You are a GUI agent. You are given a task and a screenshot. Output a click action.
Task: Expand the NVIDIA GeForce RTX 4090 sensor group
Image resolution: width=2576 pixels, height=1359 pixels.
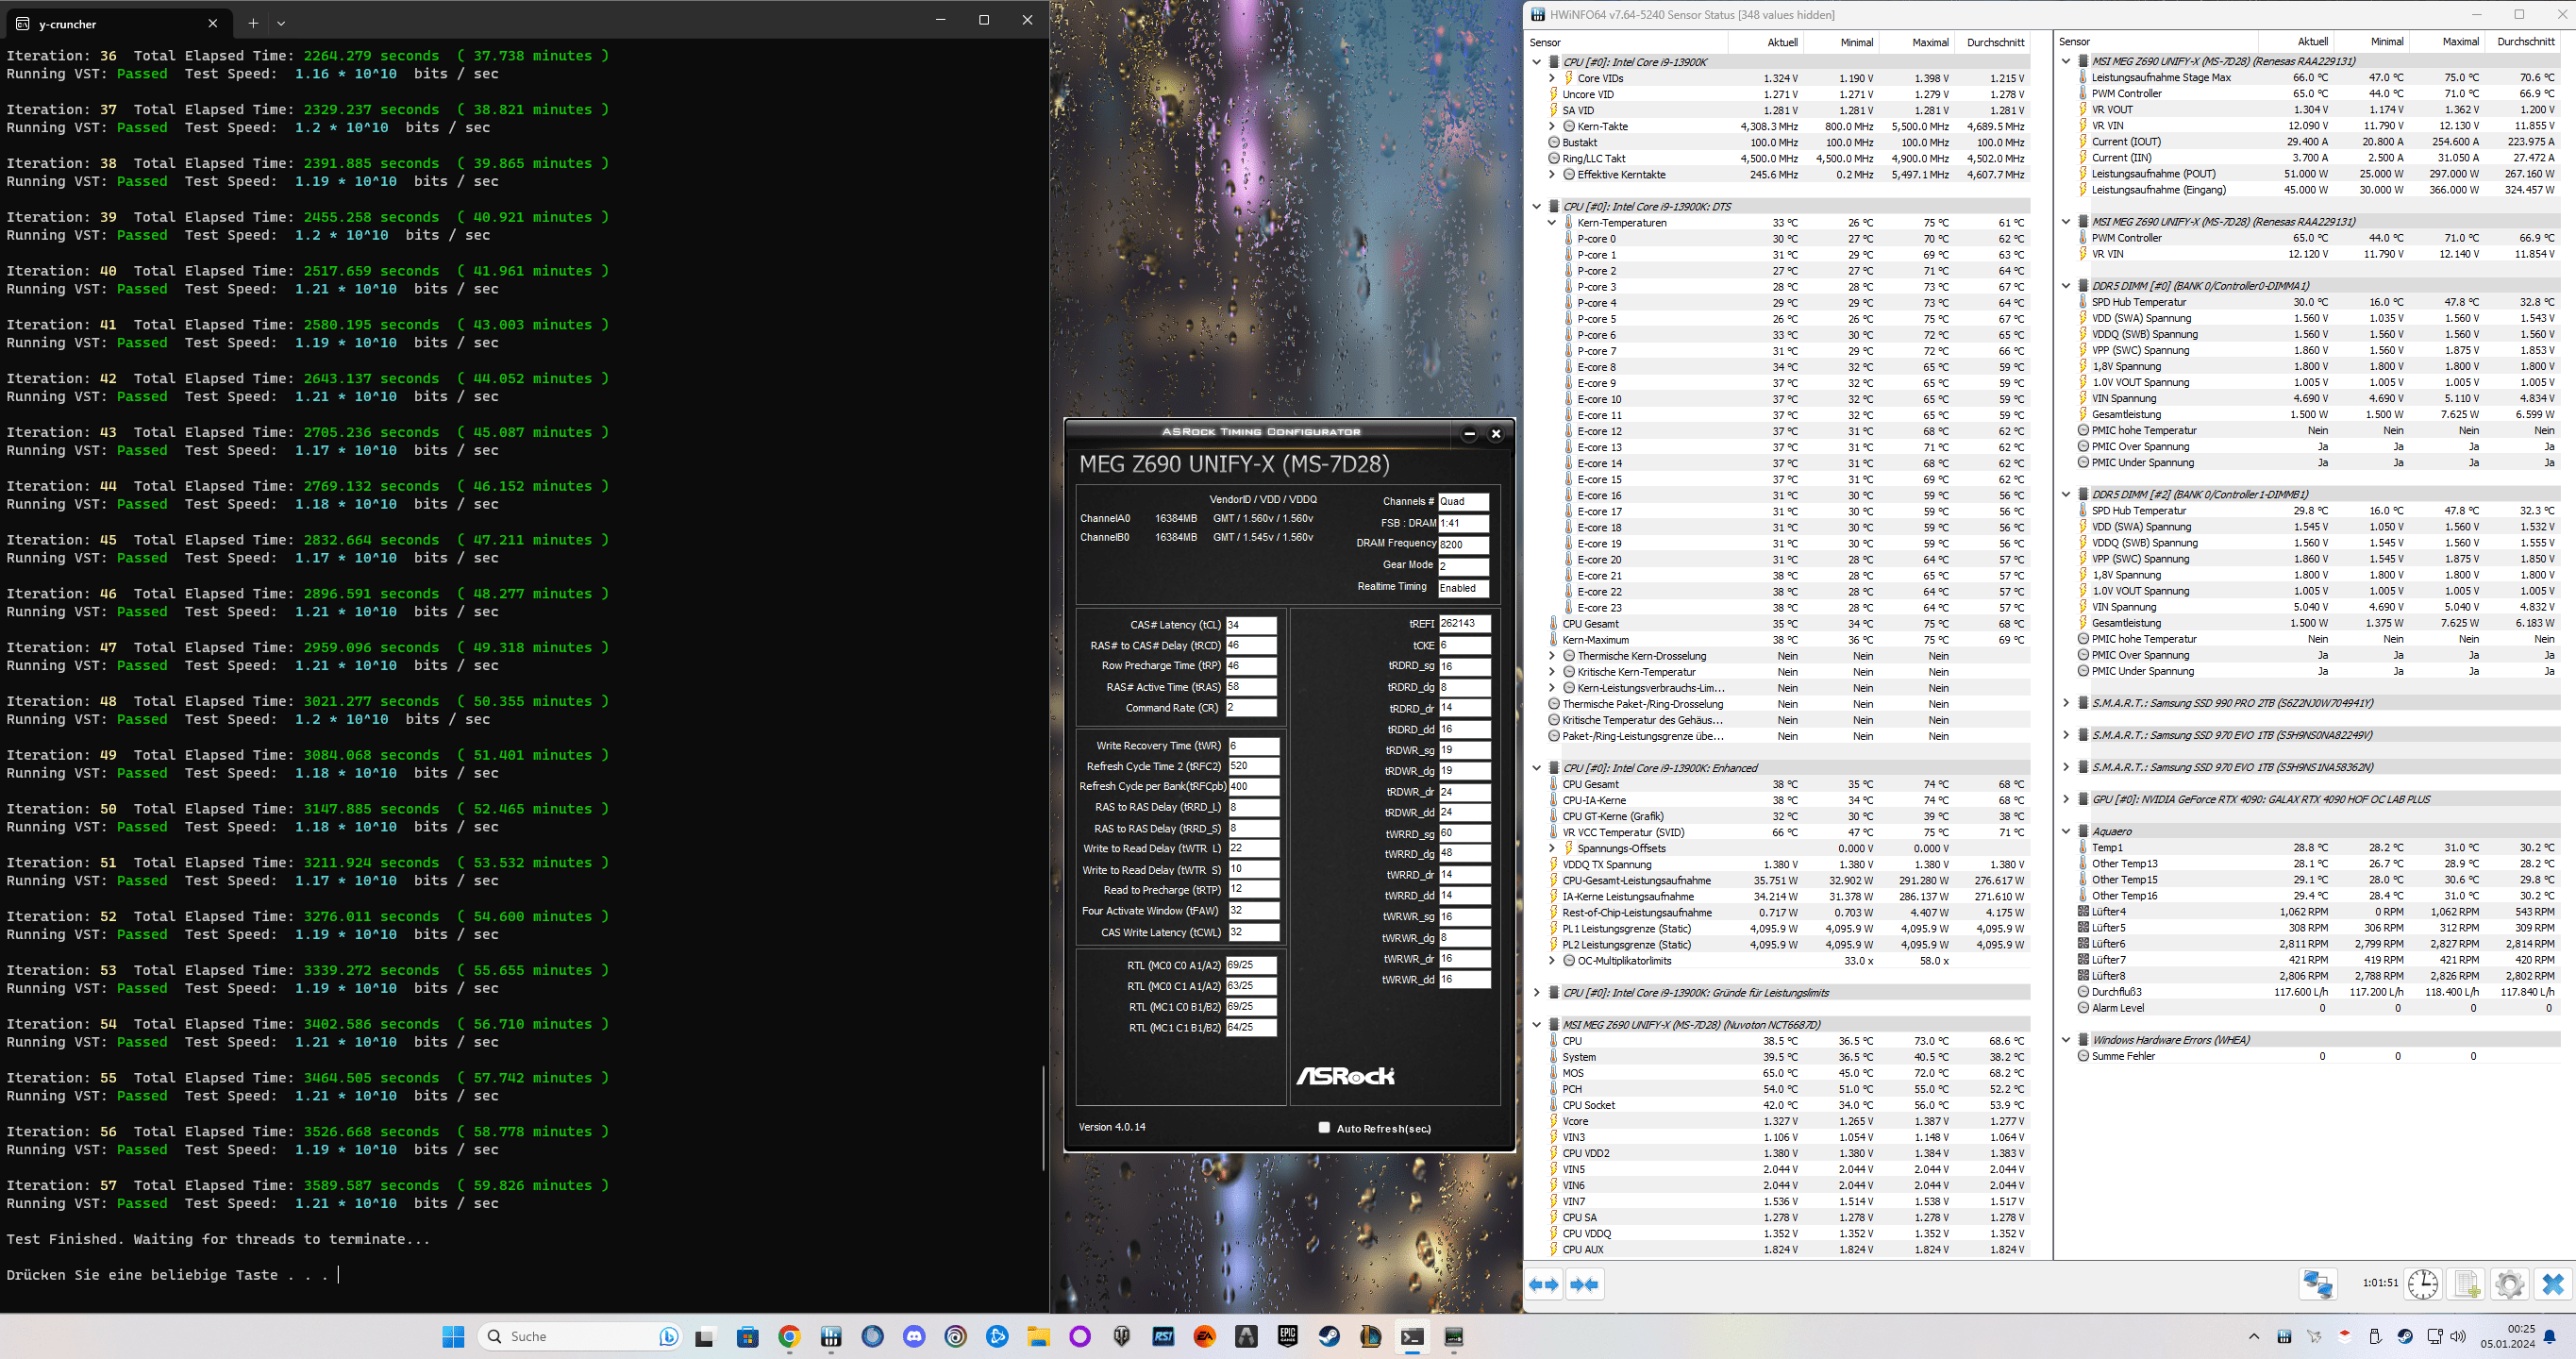pyautogui.click(x=2066, y=799)
